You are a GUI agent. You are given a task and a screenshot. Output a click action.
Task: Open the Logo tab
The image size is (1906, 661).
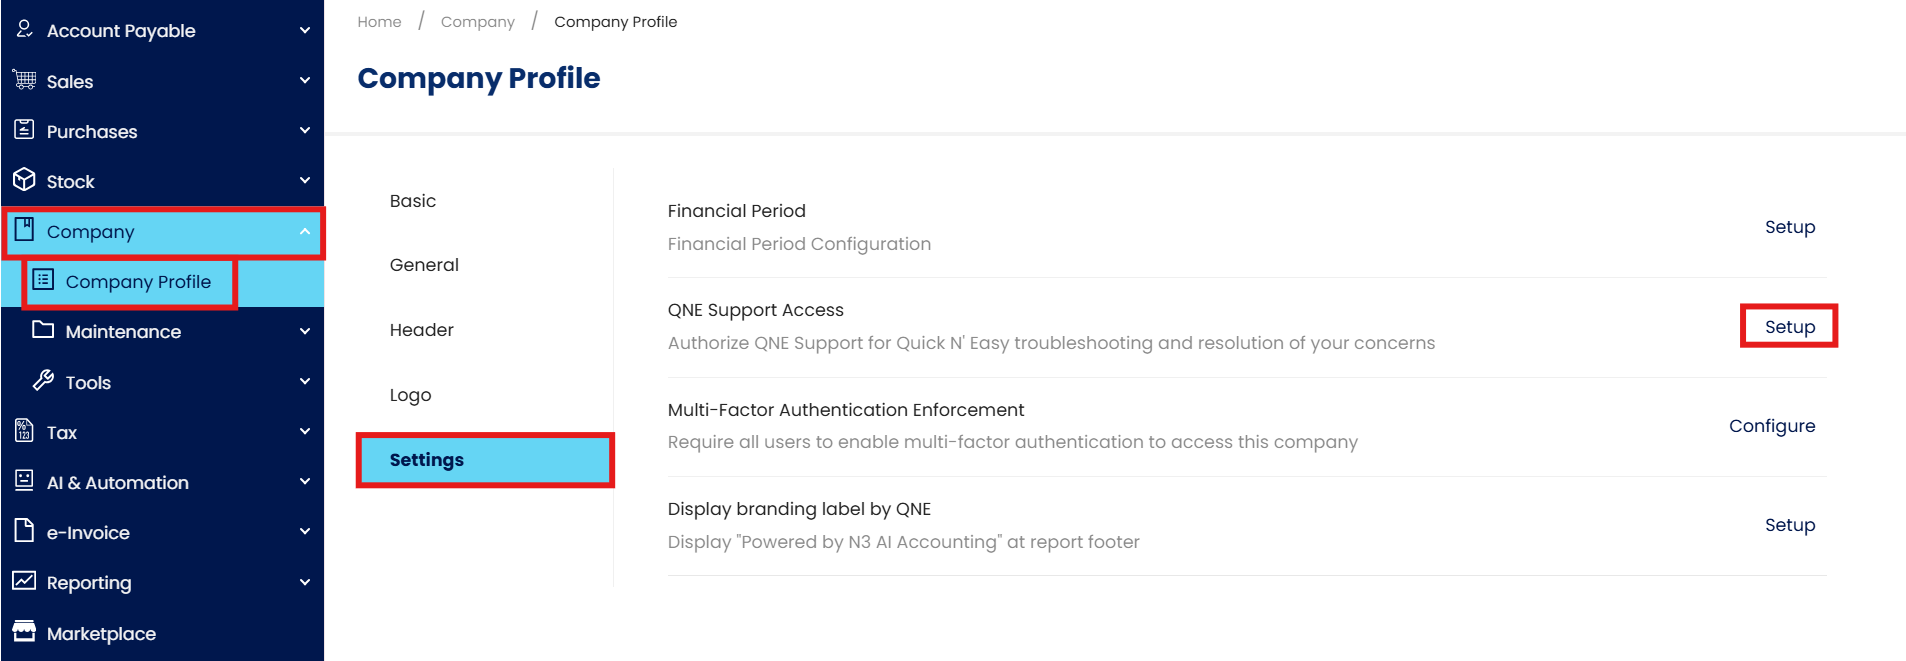coord(410,395)
